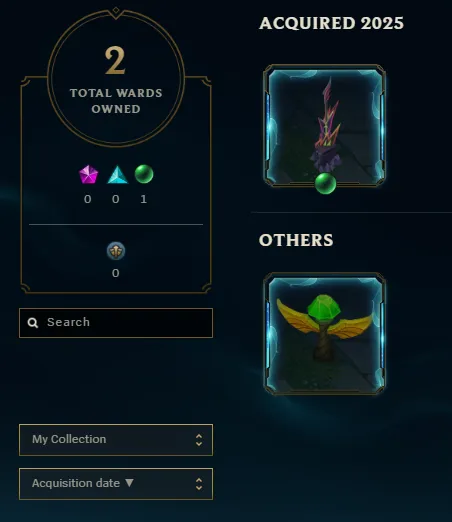Screen dimensions: 452x522
Task: Click the diamond ornament atop the total wards circle
Action: pos(116,10)
